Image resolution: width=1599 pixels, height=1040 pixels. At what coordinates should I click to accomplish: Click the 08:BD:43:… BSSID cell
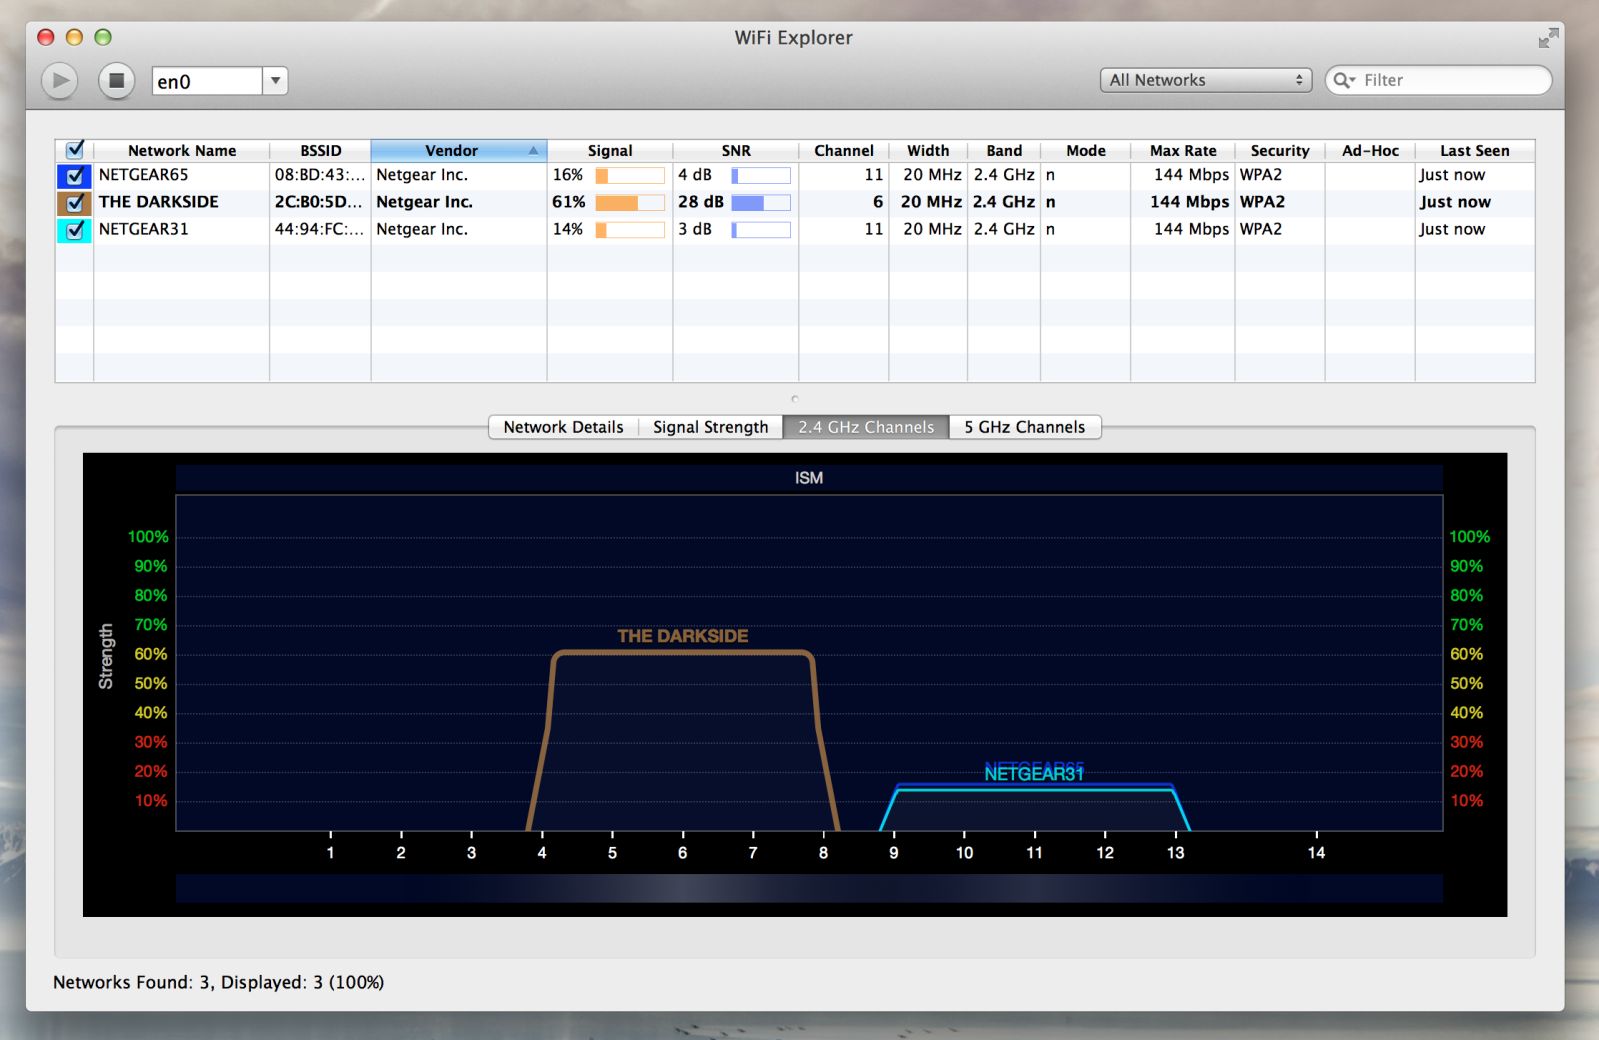(319, 175)
